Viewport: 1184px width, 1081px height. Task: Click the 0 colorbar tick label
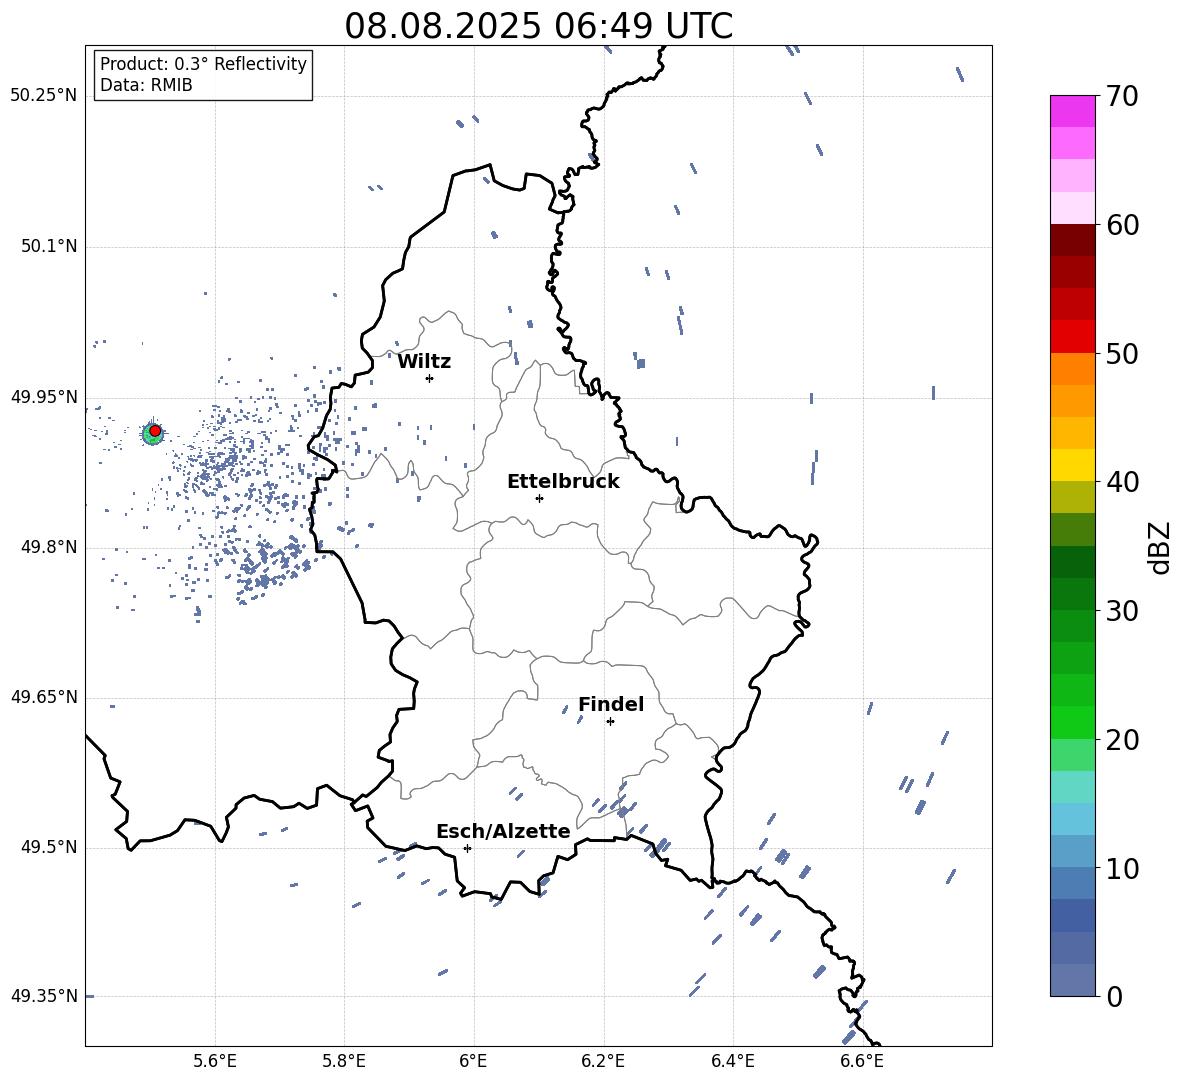point(1114,997)
